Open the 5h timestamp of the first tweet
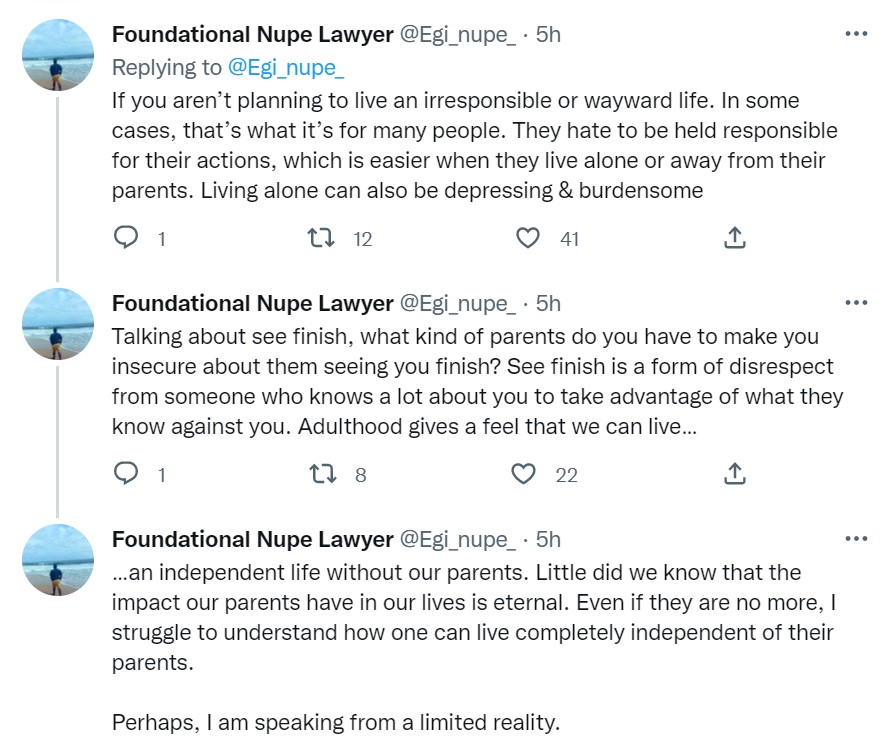Screen dimensions: 894x742 click(548, 34)
